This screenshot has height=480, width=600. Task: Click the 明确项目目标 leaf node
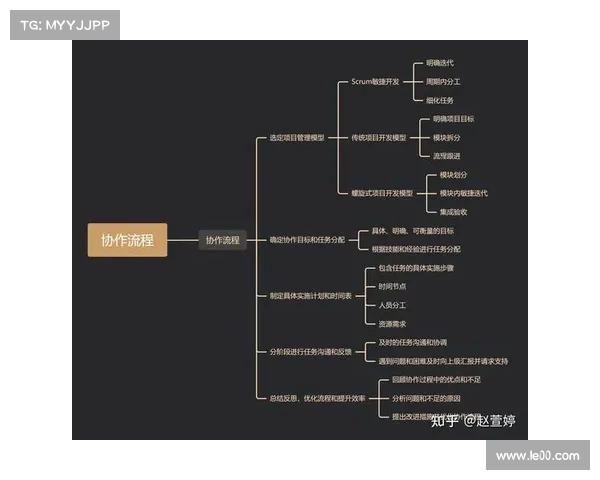[453, 119]
